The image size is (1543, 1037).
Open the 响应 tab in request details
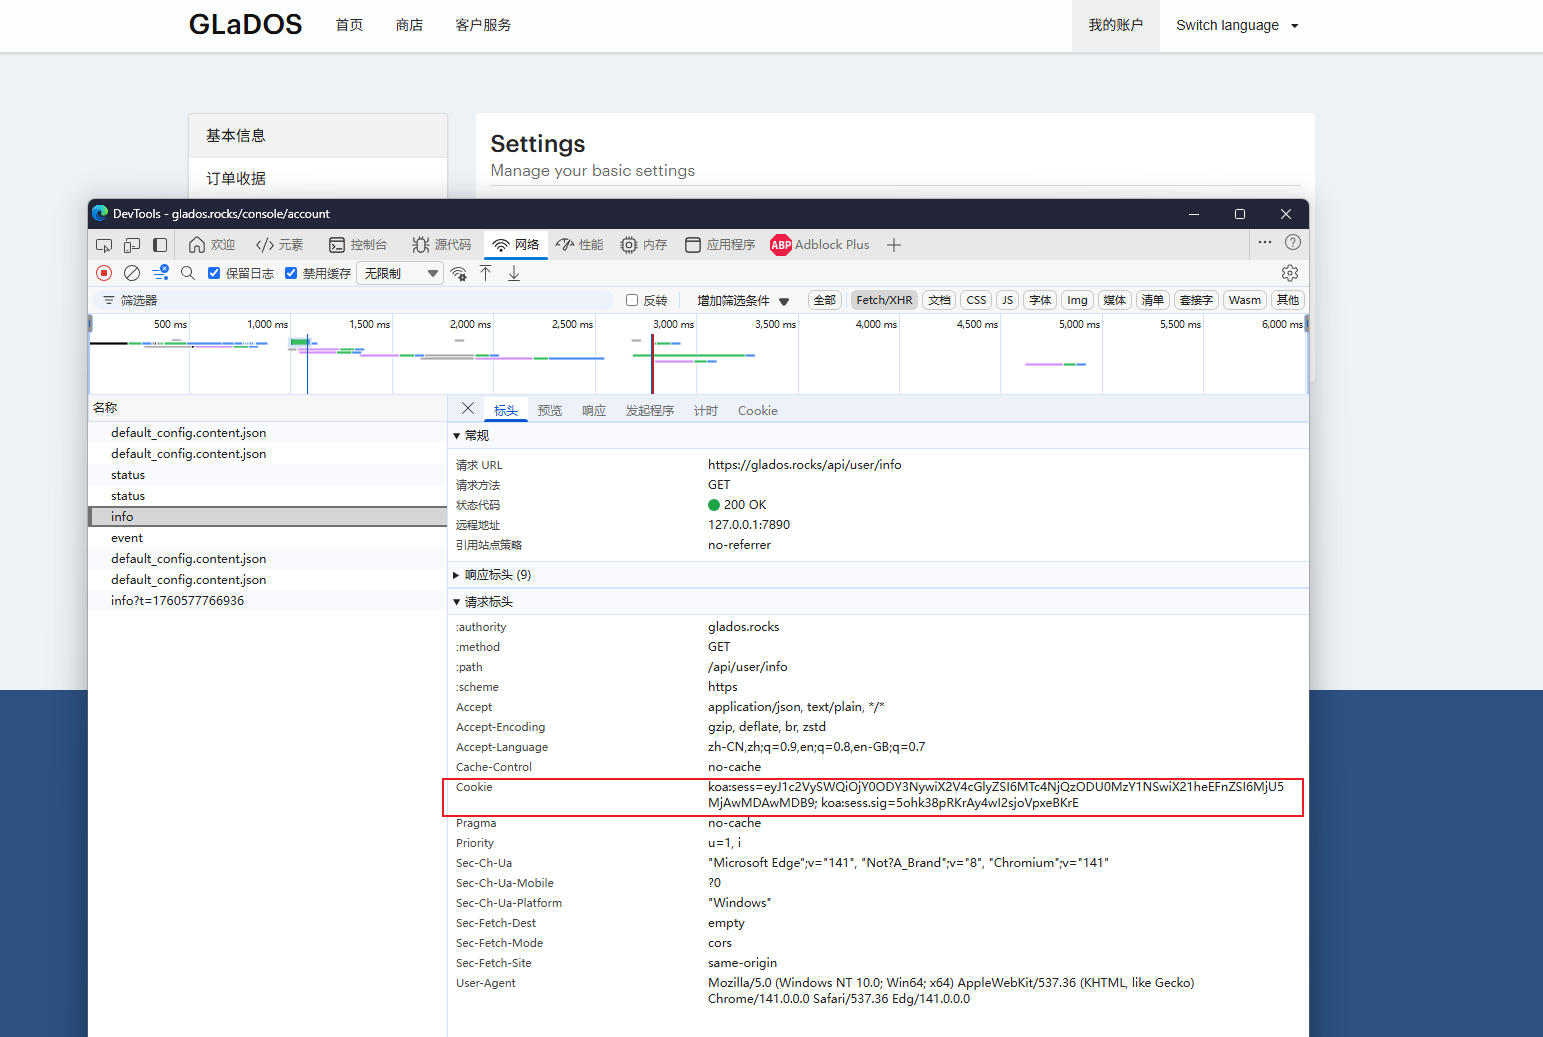[594, 411]
